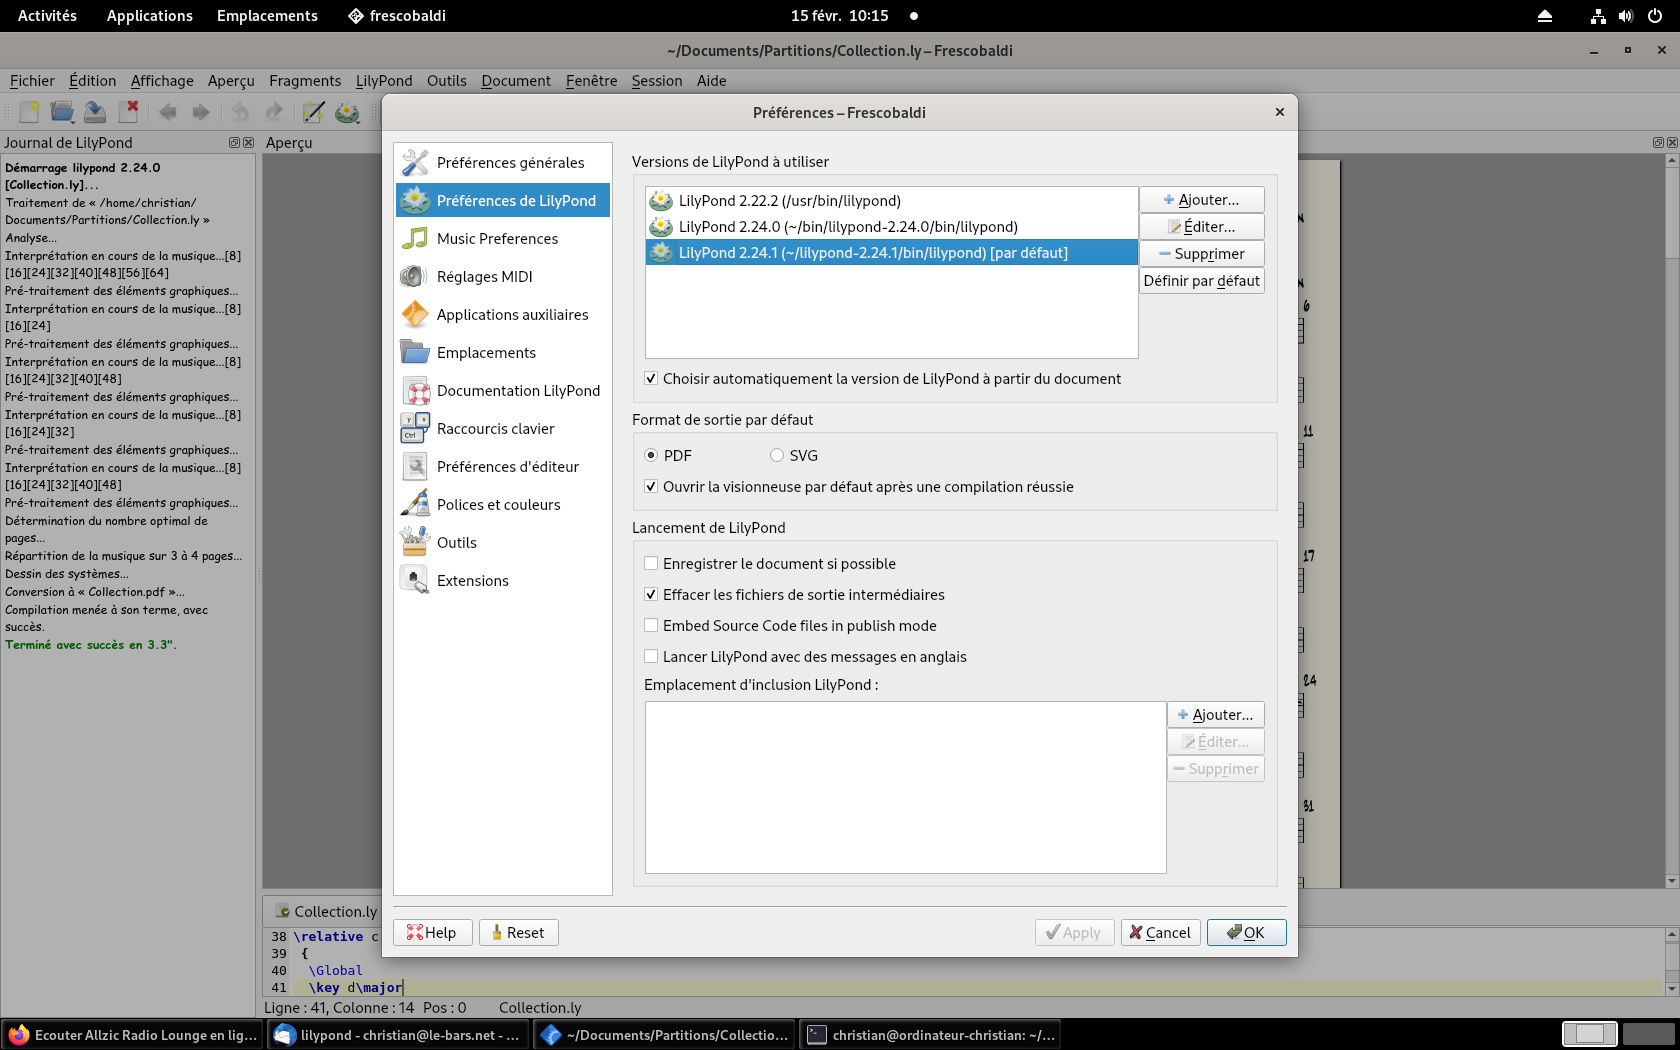Open the LilyPond menu

[384, 81]
